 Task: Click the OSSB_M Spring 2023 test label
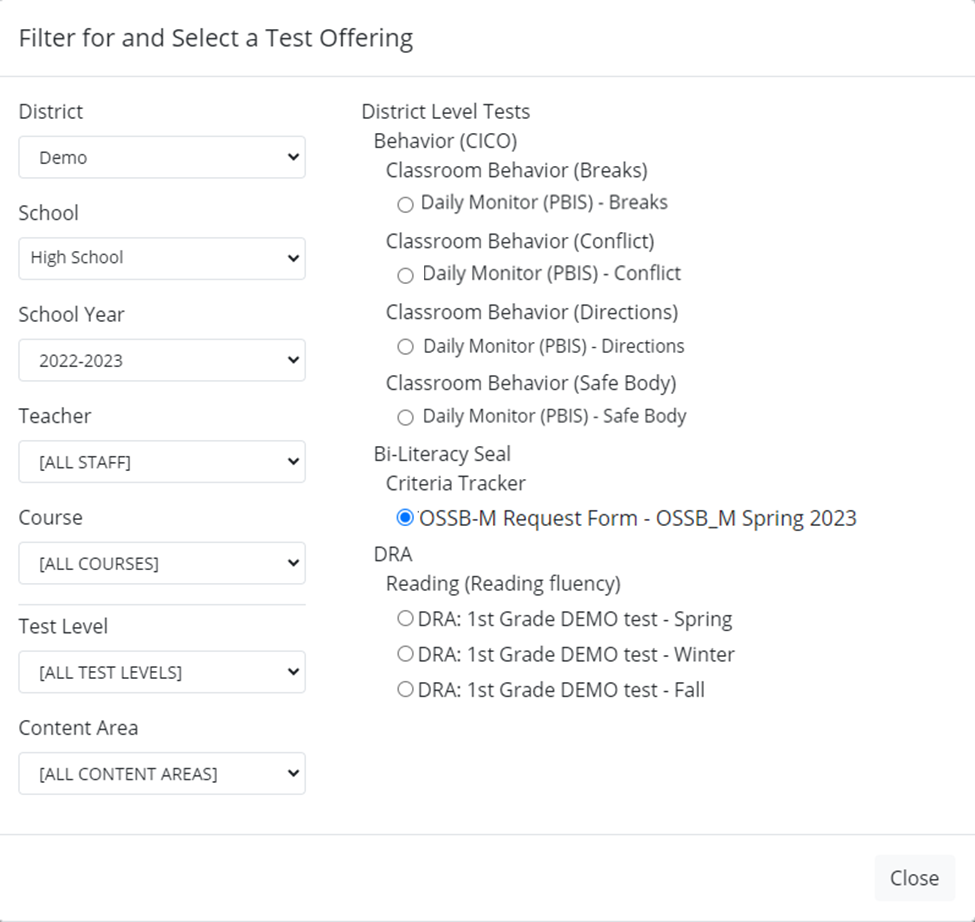(x=638, y=518)
